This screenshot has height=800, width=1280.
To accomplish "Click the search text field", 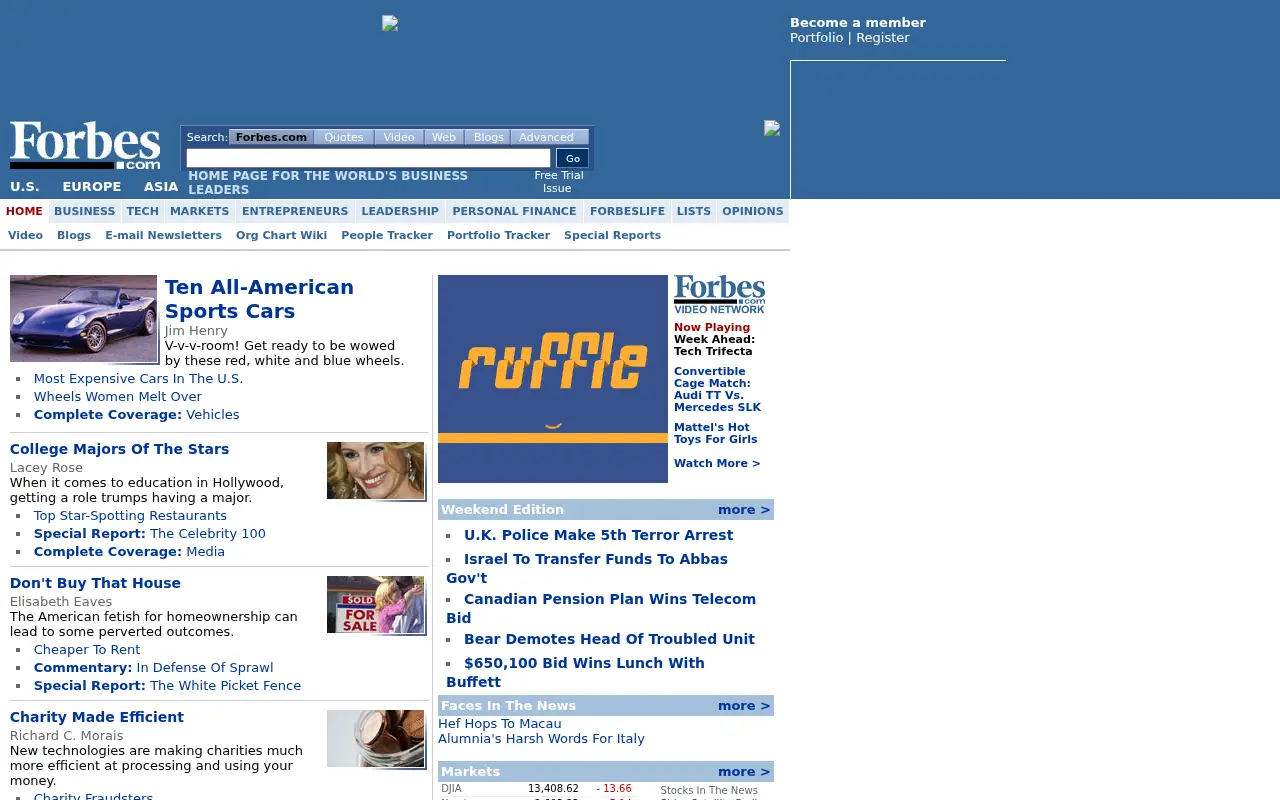I will coord(368,158).
